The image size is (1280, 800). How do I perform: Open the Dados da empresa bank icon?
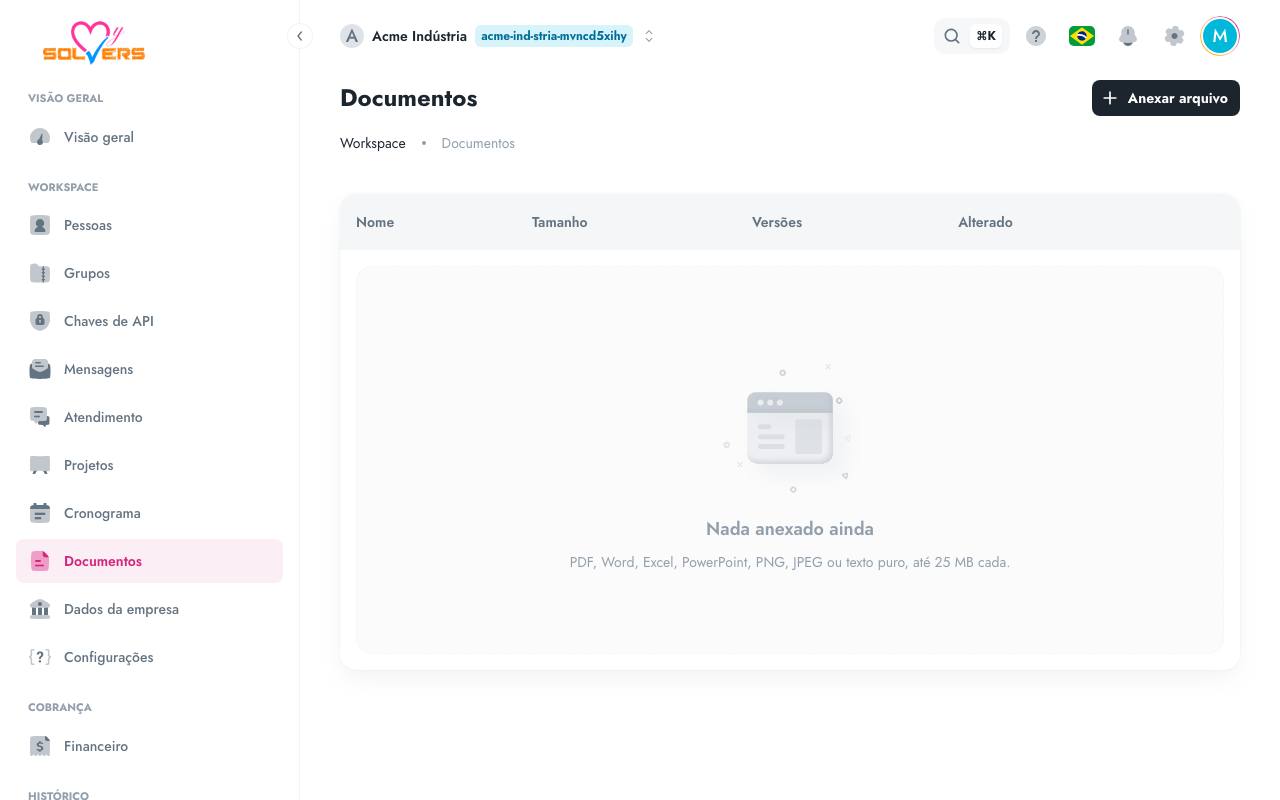40,609
